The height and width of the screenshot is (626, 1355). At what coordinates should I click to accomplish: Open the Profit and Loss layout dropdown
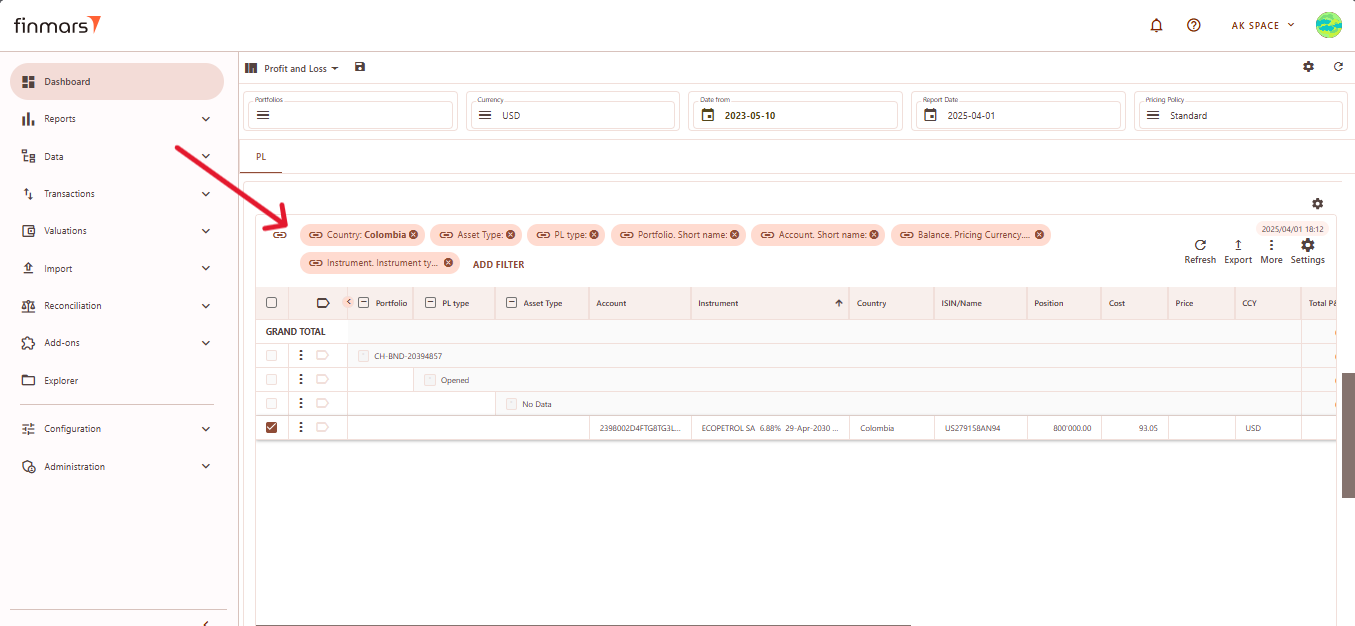click(x=301, y=68)
